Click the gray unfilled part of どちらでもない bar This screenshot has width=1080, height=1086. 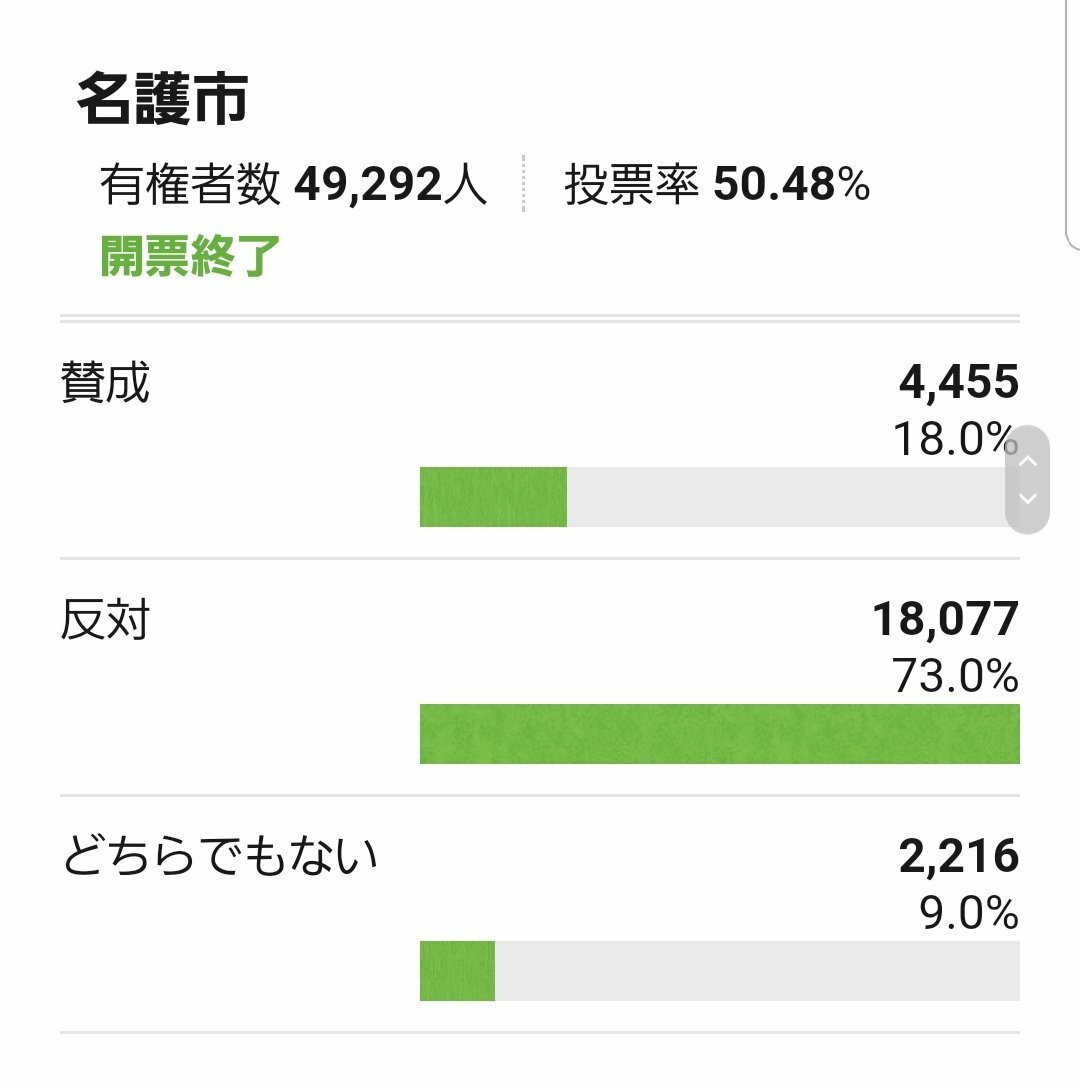coord(757,971)
